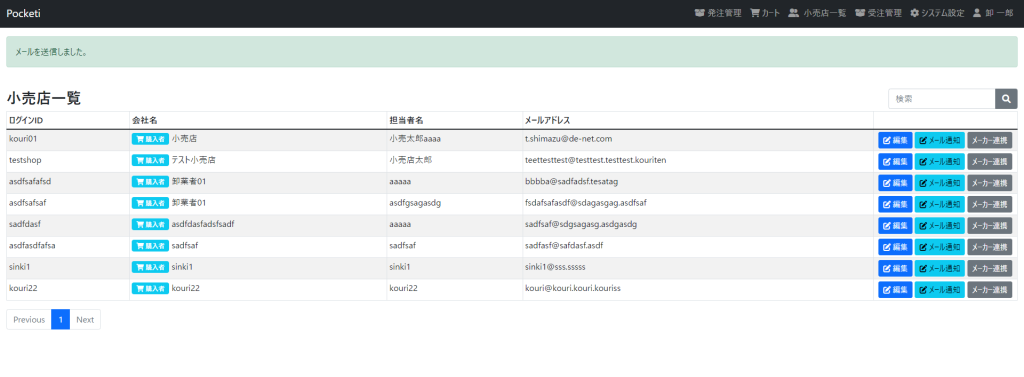
Task: Click the 購入者 badge in the asdfsafafsd row
Action: point(150,182)
